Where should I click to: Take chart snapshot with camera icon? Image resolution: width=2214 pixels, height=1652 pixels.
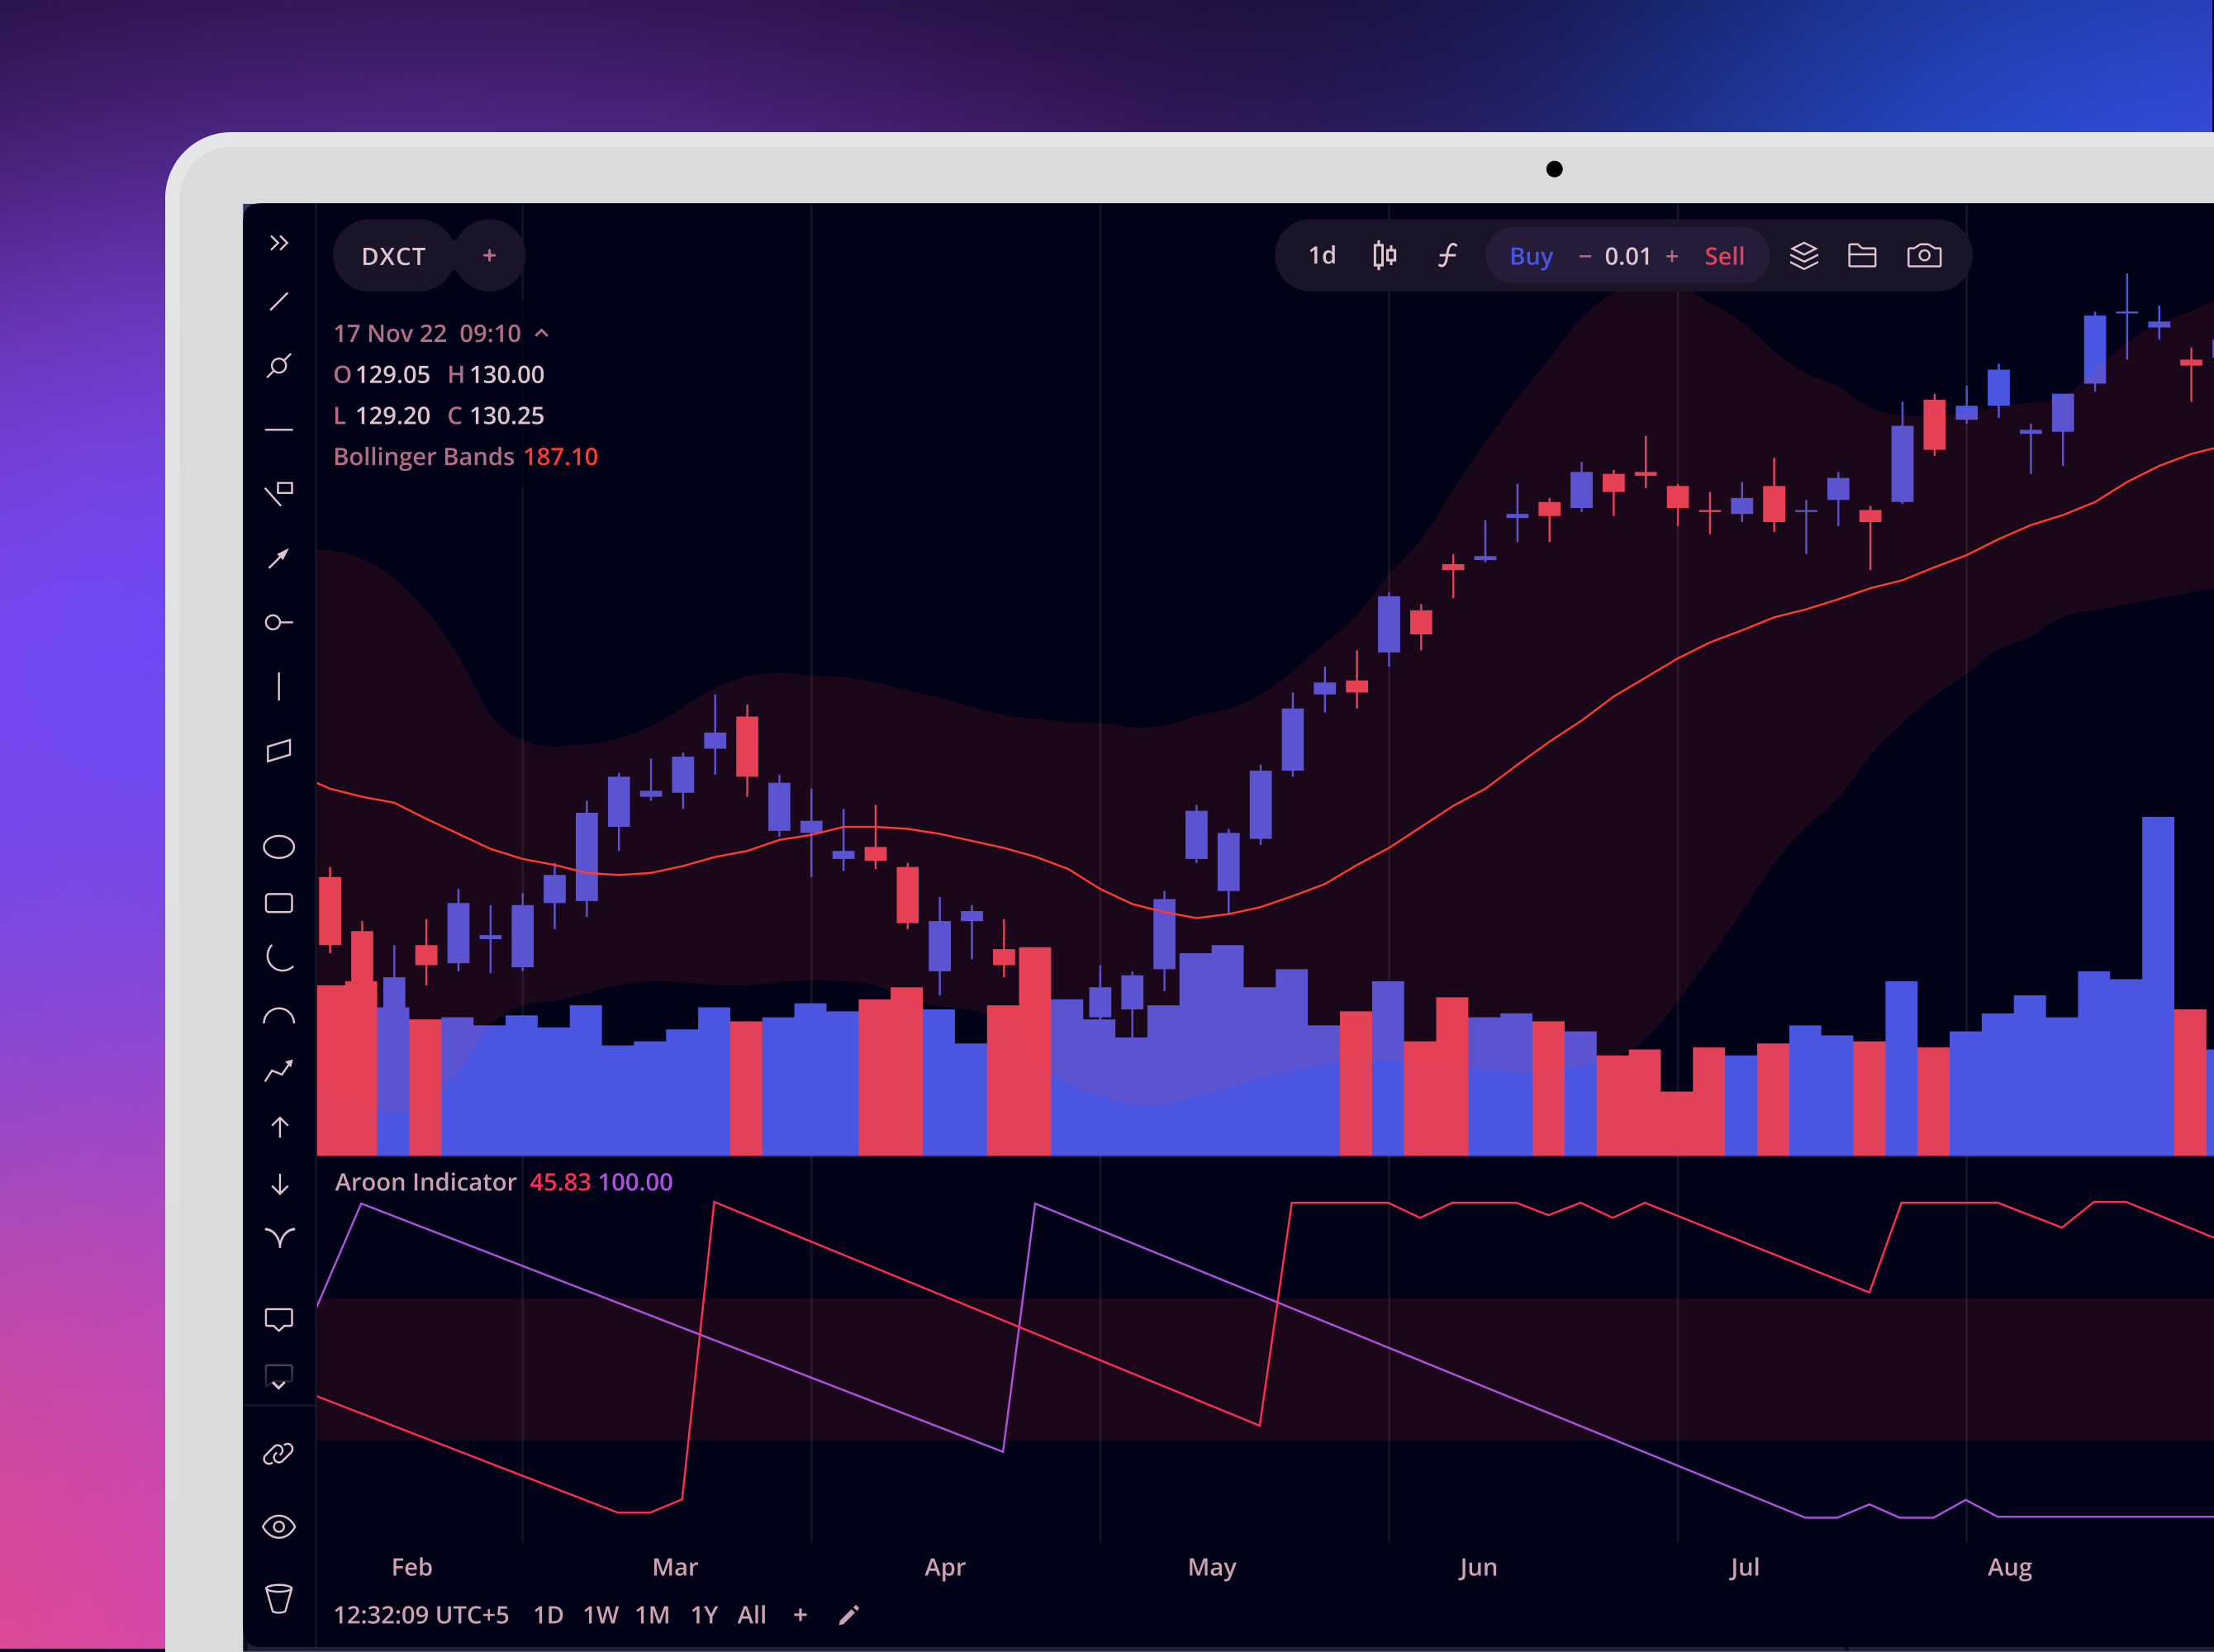(1924, 256)
